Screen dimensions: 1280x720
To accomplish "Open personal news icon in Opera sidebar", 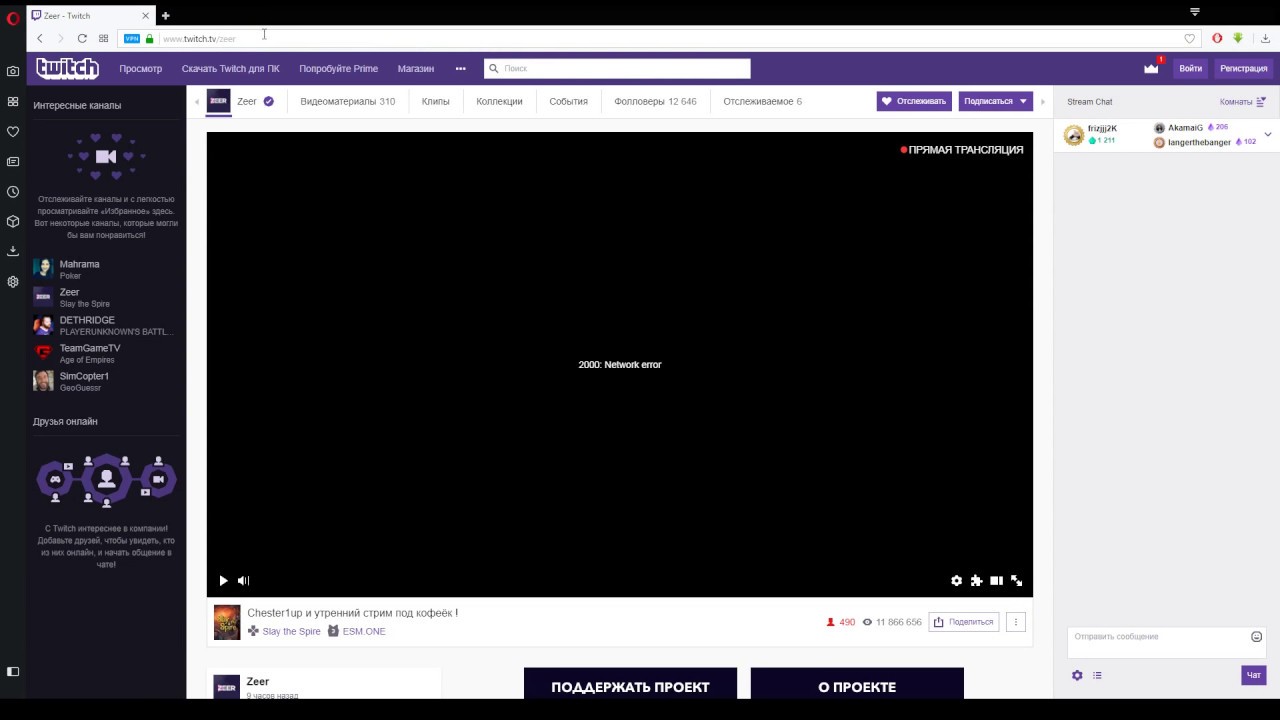I will [x=13, y=162].
